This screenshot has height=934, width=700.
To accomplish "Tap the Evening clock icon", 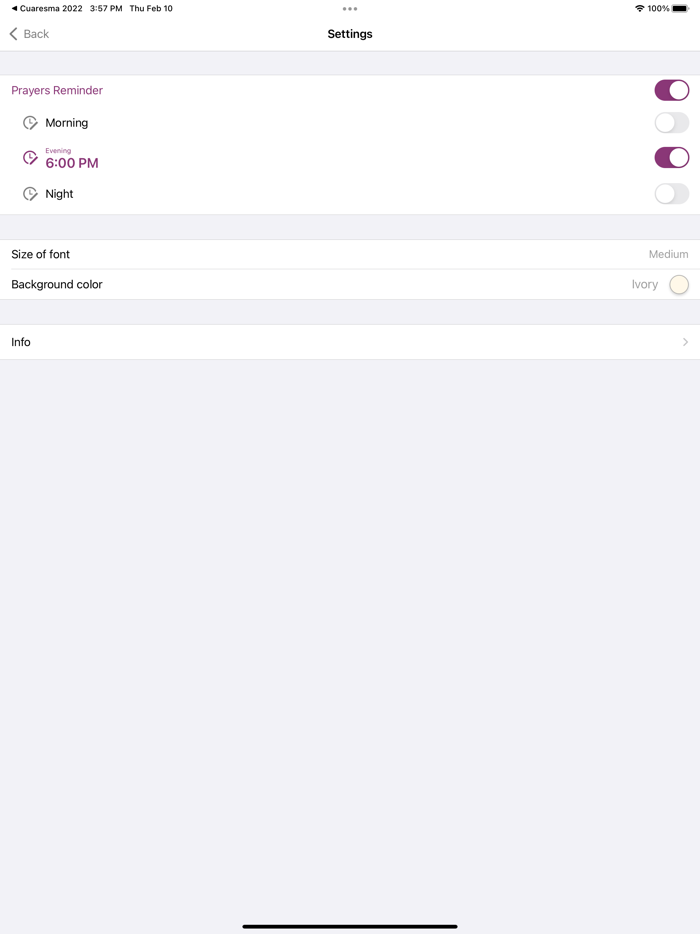I will (x=30, y=158).
